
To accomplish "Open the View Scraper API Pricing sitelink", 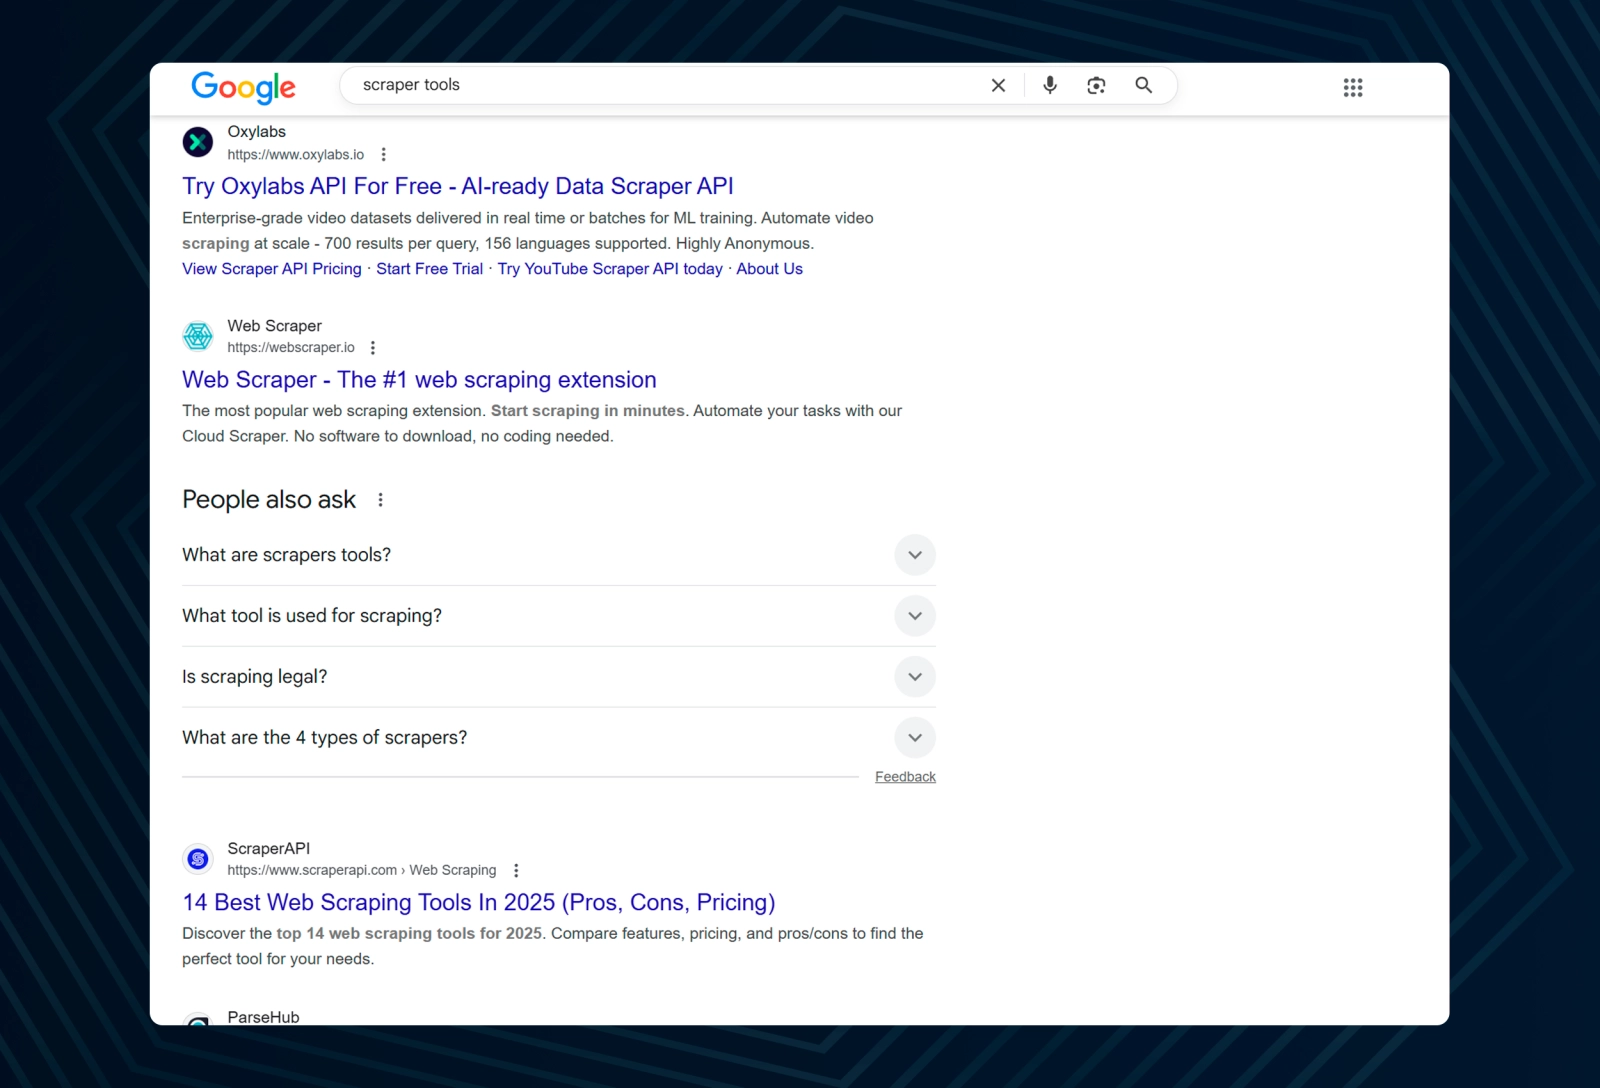I will tap(272, 269).
